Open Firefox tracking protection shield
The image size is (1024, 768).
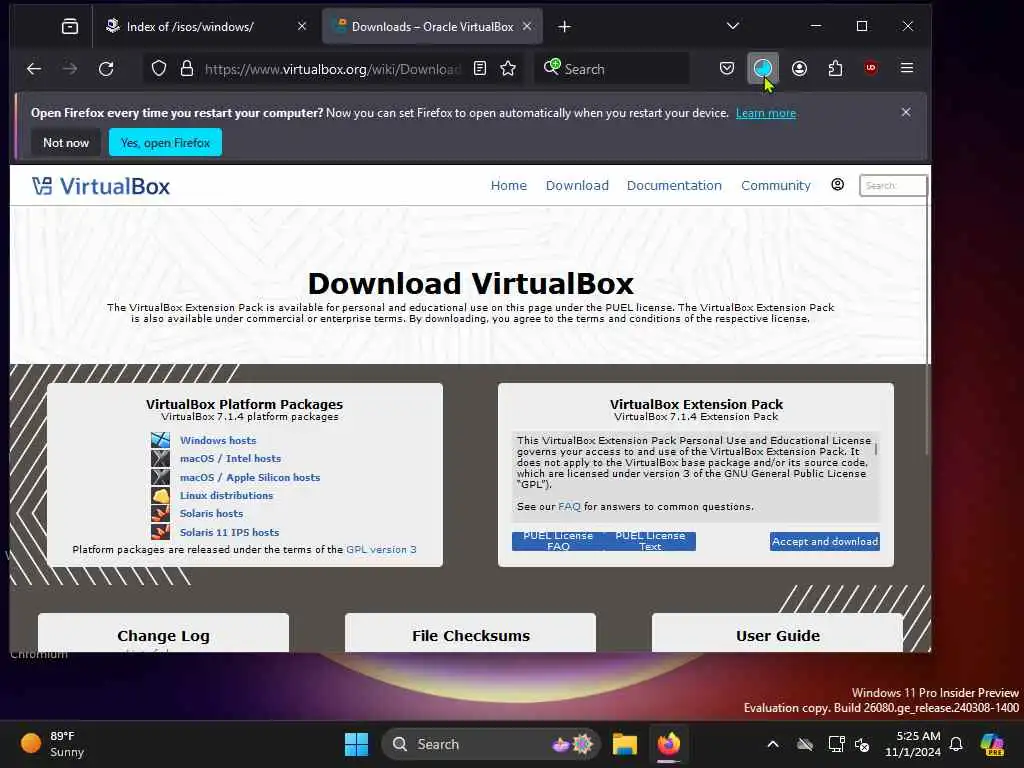(x=159, y=69)
